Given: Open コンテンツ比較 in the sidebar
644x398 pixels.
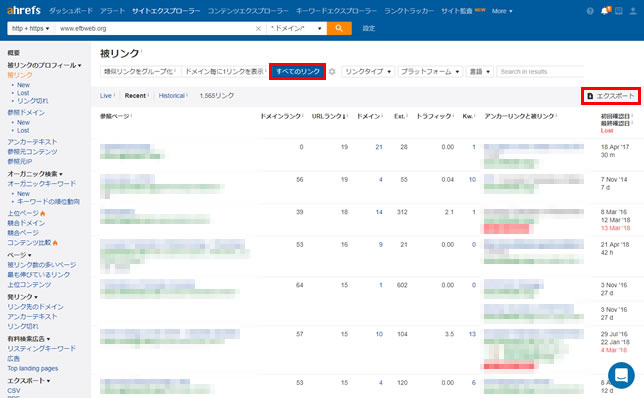Looking at the screenshot, I should (29, 243).
